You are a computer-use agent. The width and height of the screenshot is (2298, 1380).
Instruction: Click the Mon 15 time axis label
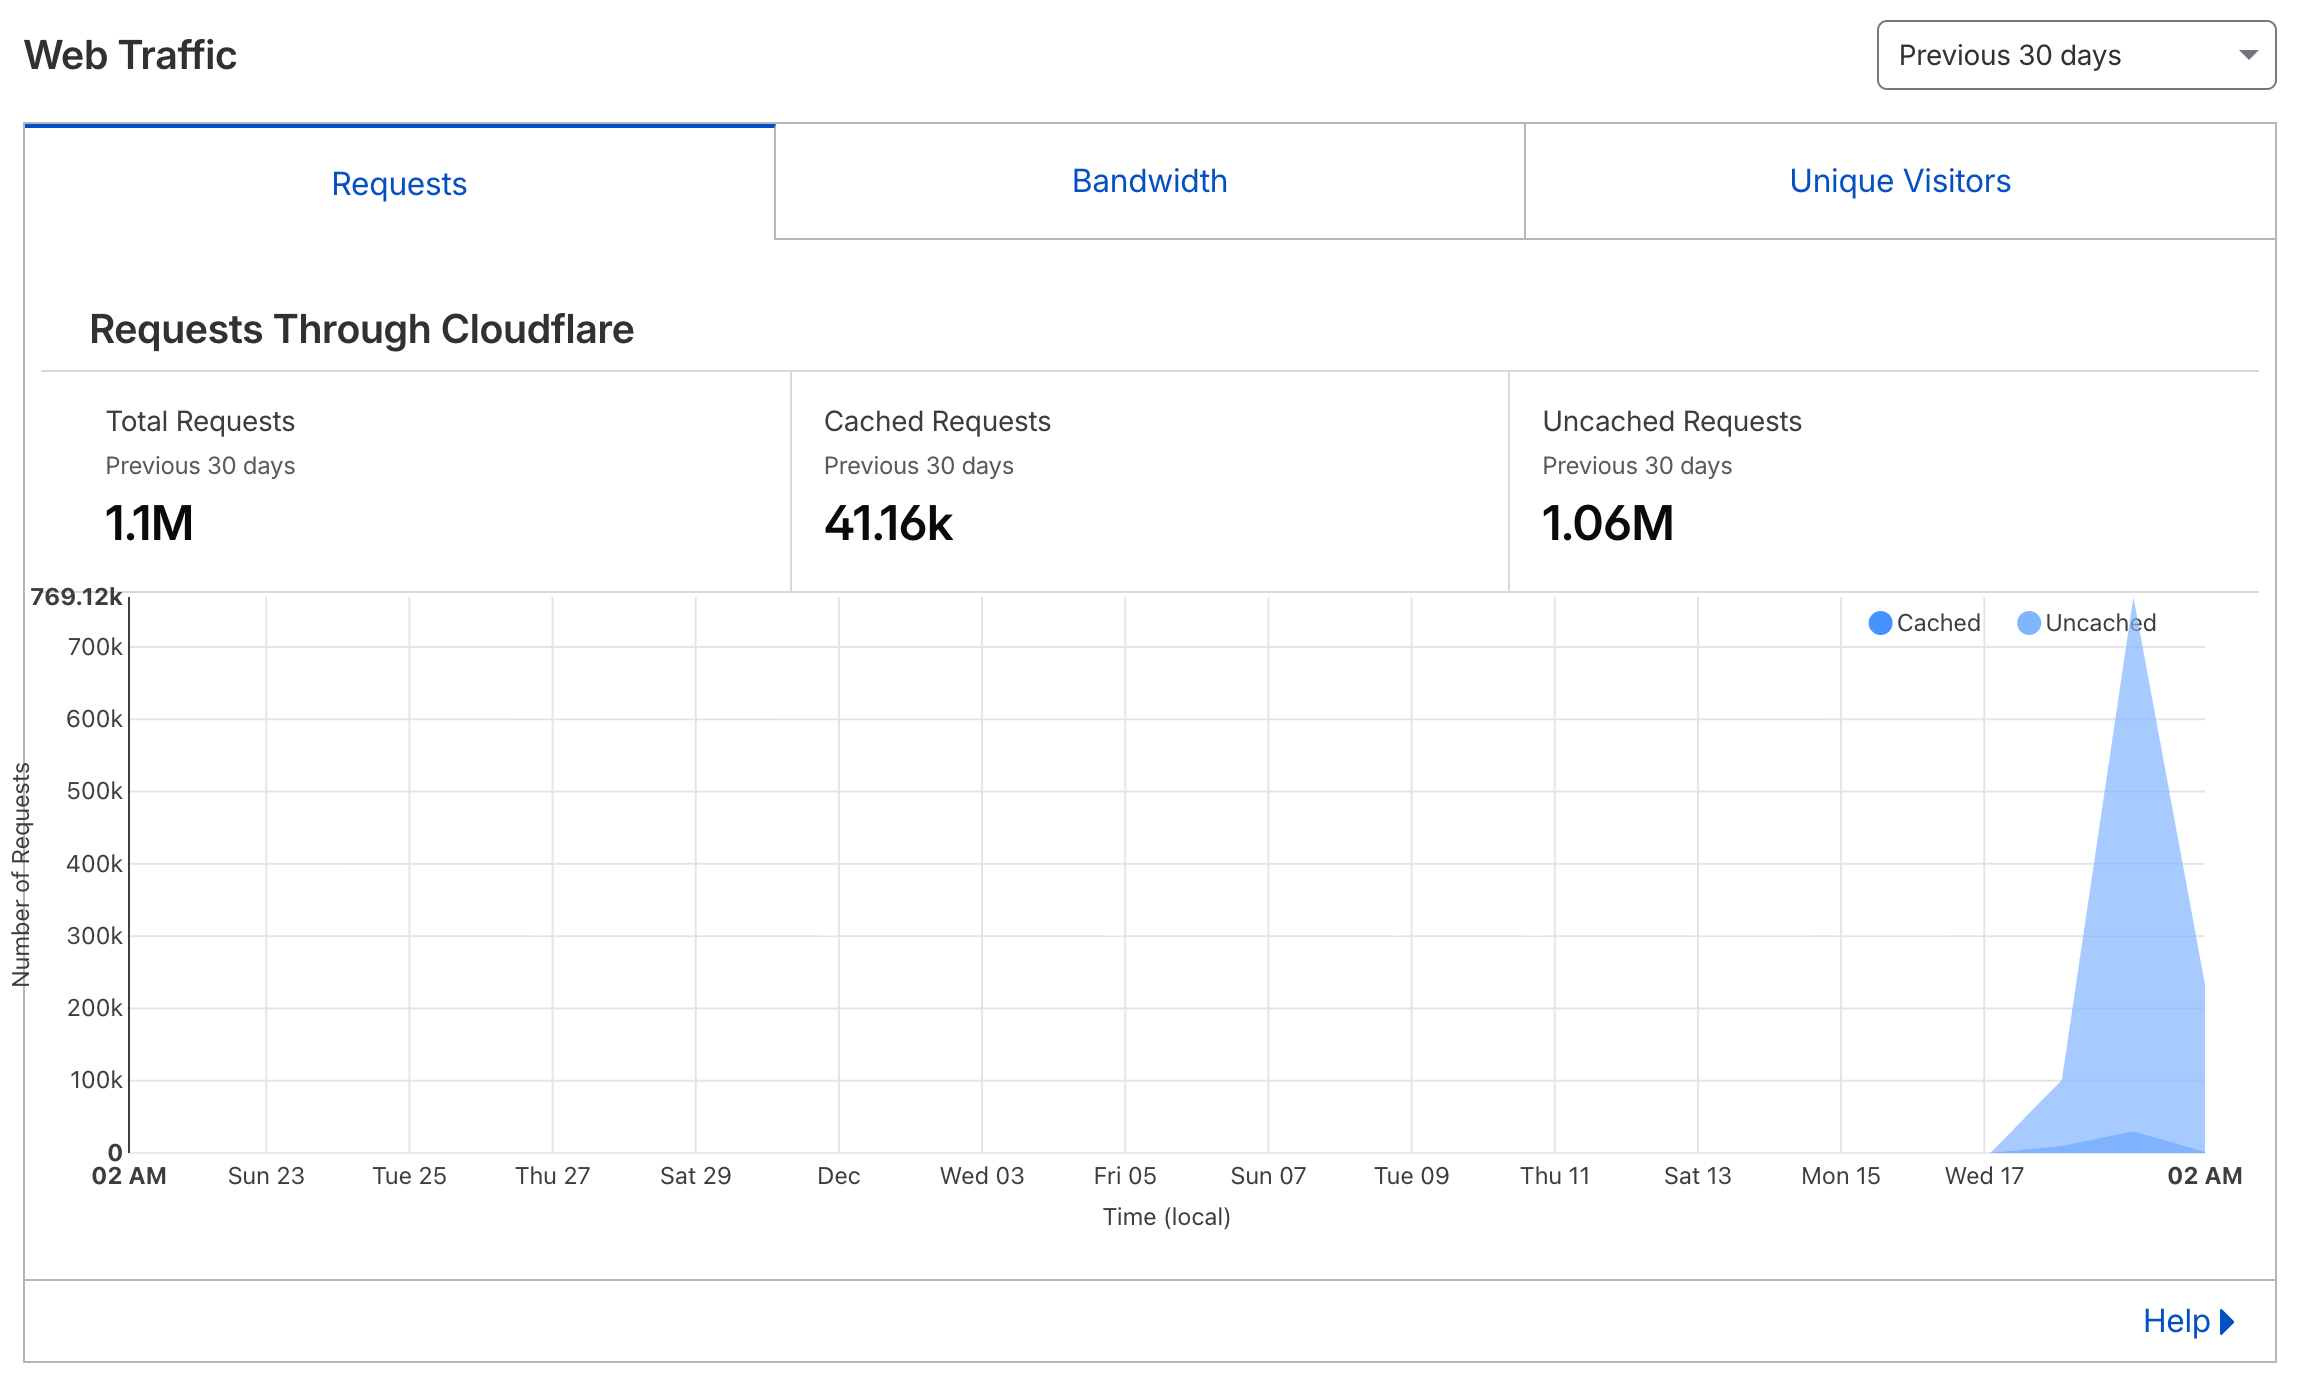pos(1840,1176)
